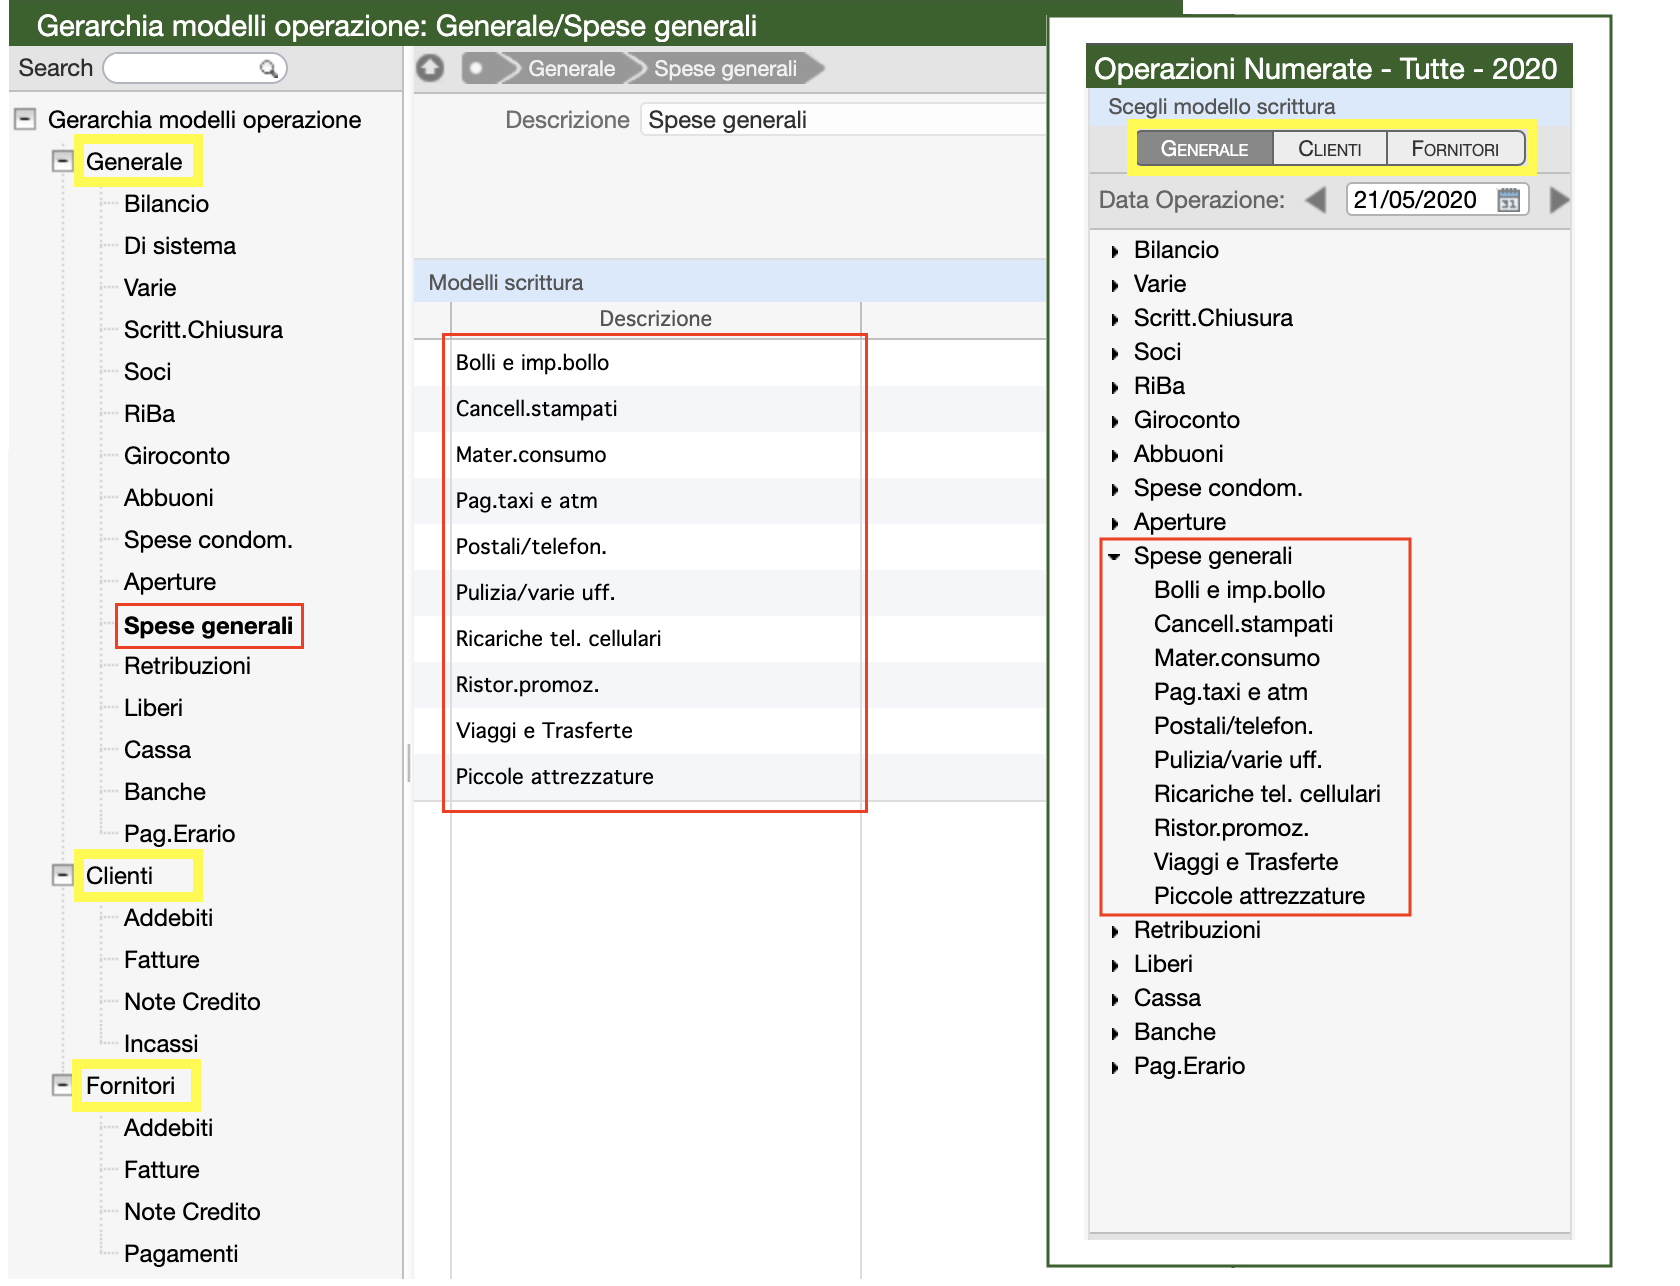1680x1286 pixels.
Task: Collapse the Fornitori tree node
Action: 63,1085
